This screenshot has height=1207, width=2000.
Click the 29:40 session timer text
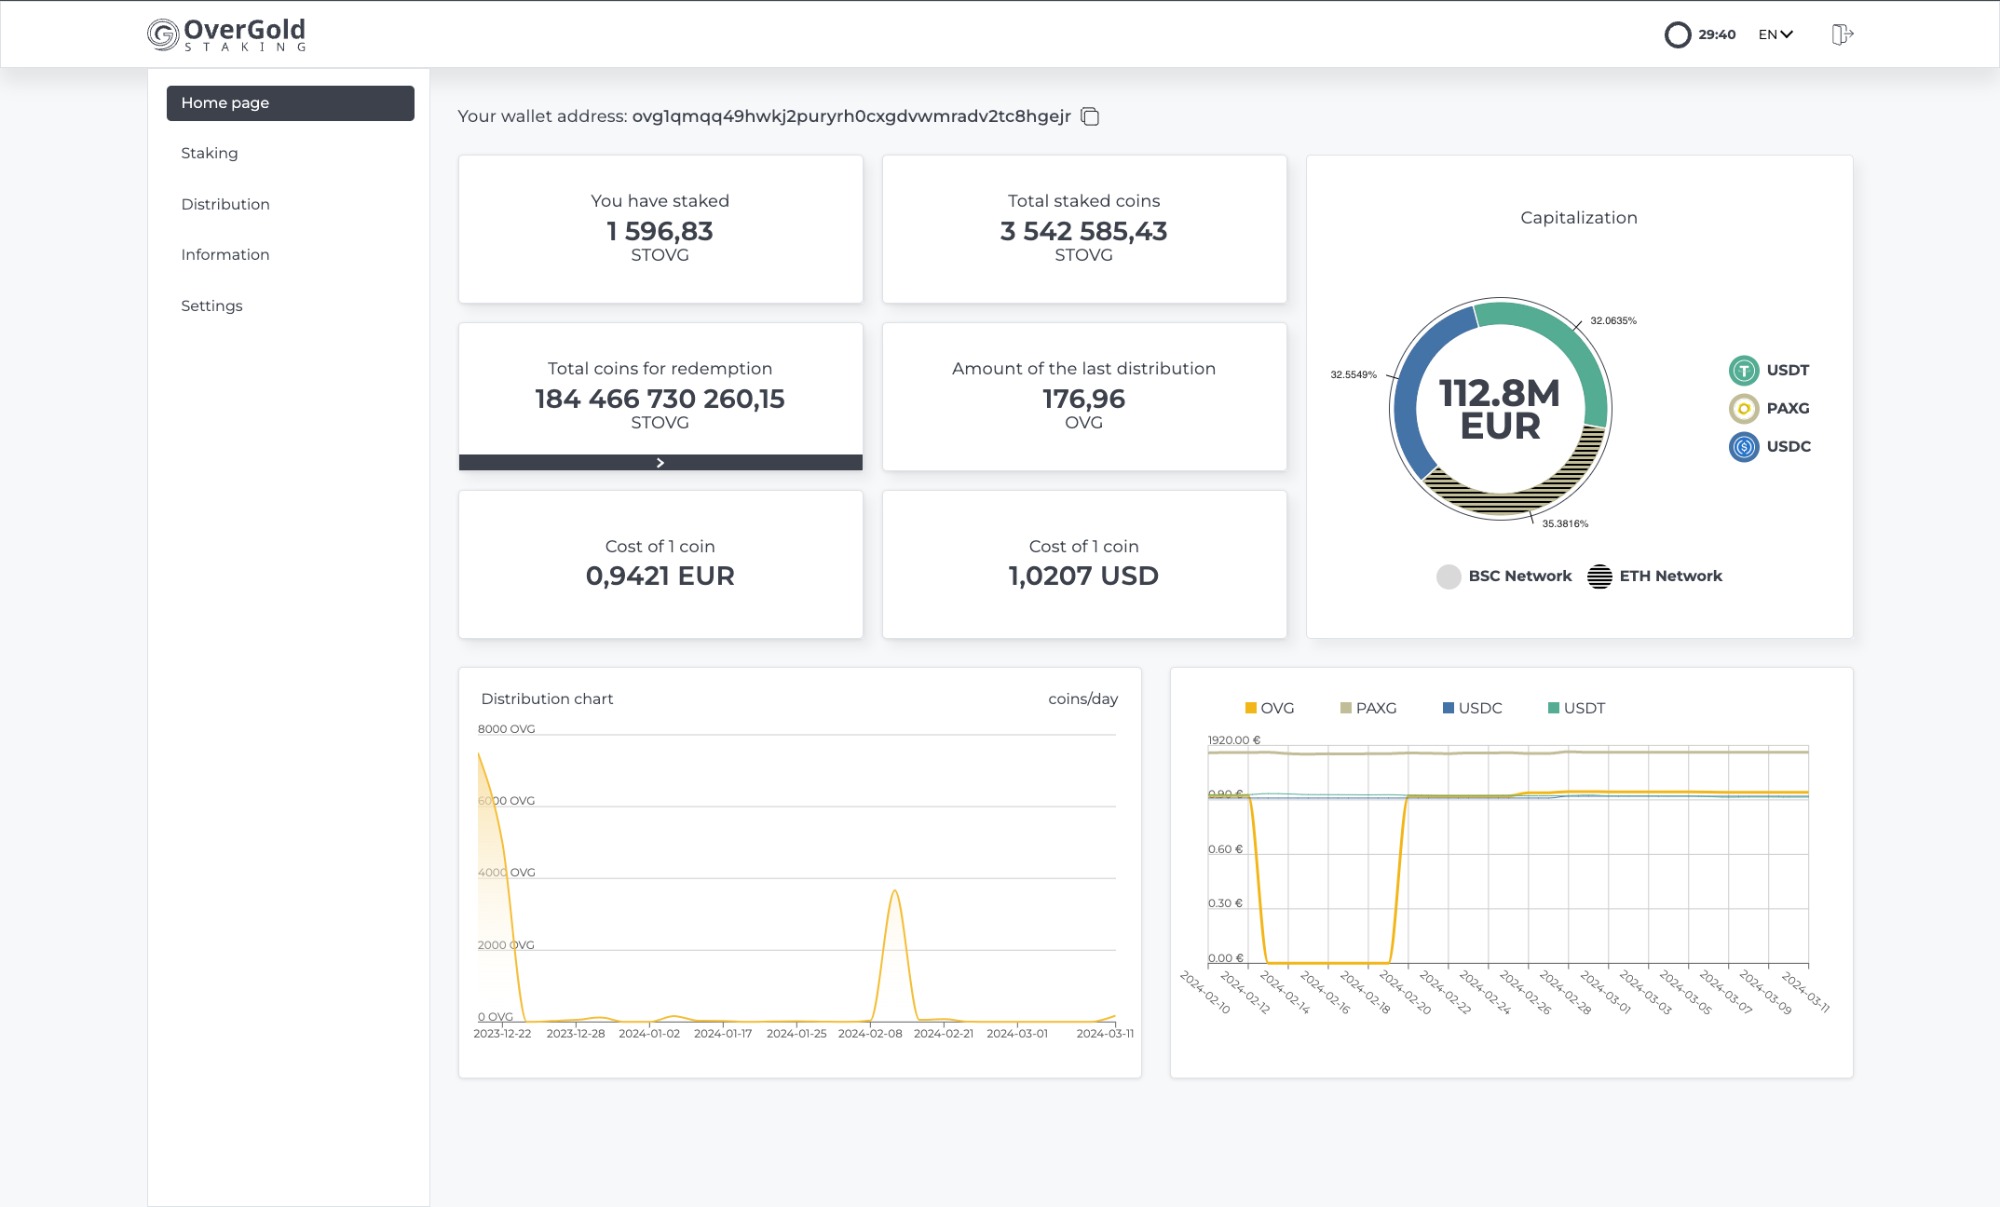pos(1716,34)
